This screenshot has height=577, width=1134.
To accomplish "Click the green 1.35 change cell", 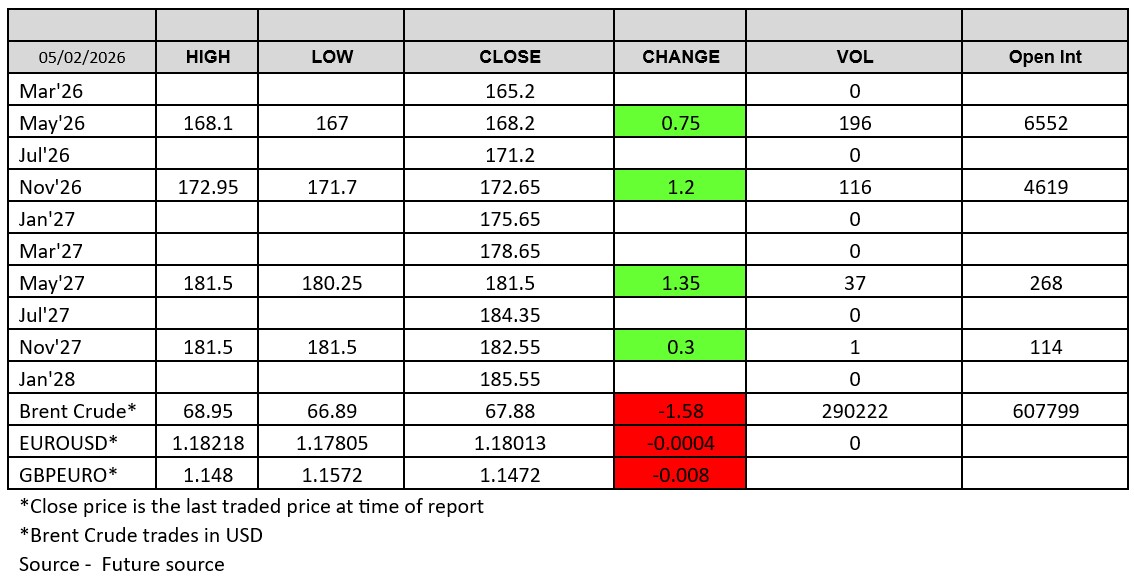I will [680, 283].
